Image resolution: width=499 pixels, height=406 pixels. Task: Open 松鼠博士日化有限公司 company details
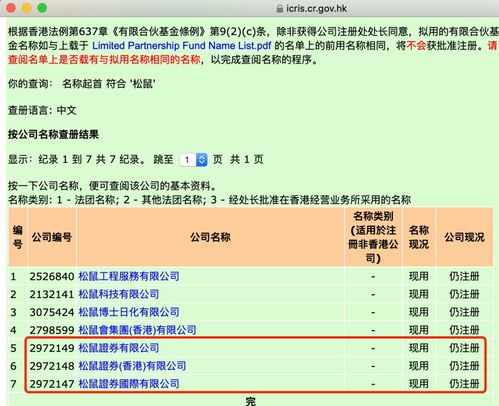click(129, 312)
